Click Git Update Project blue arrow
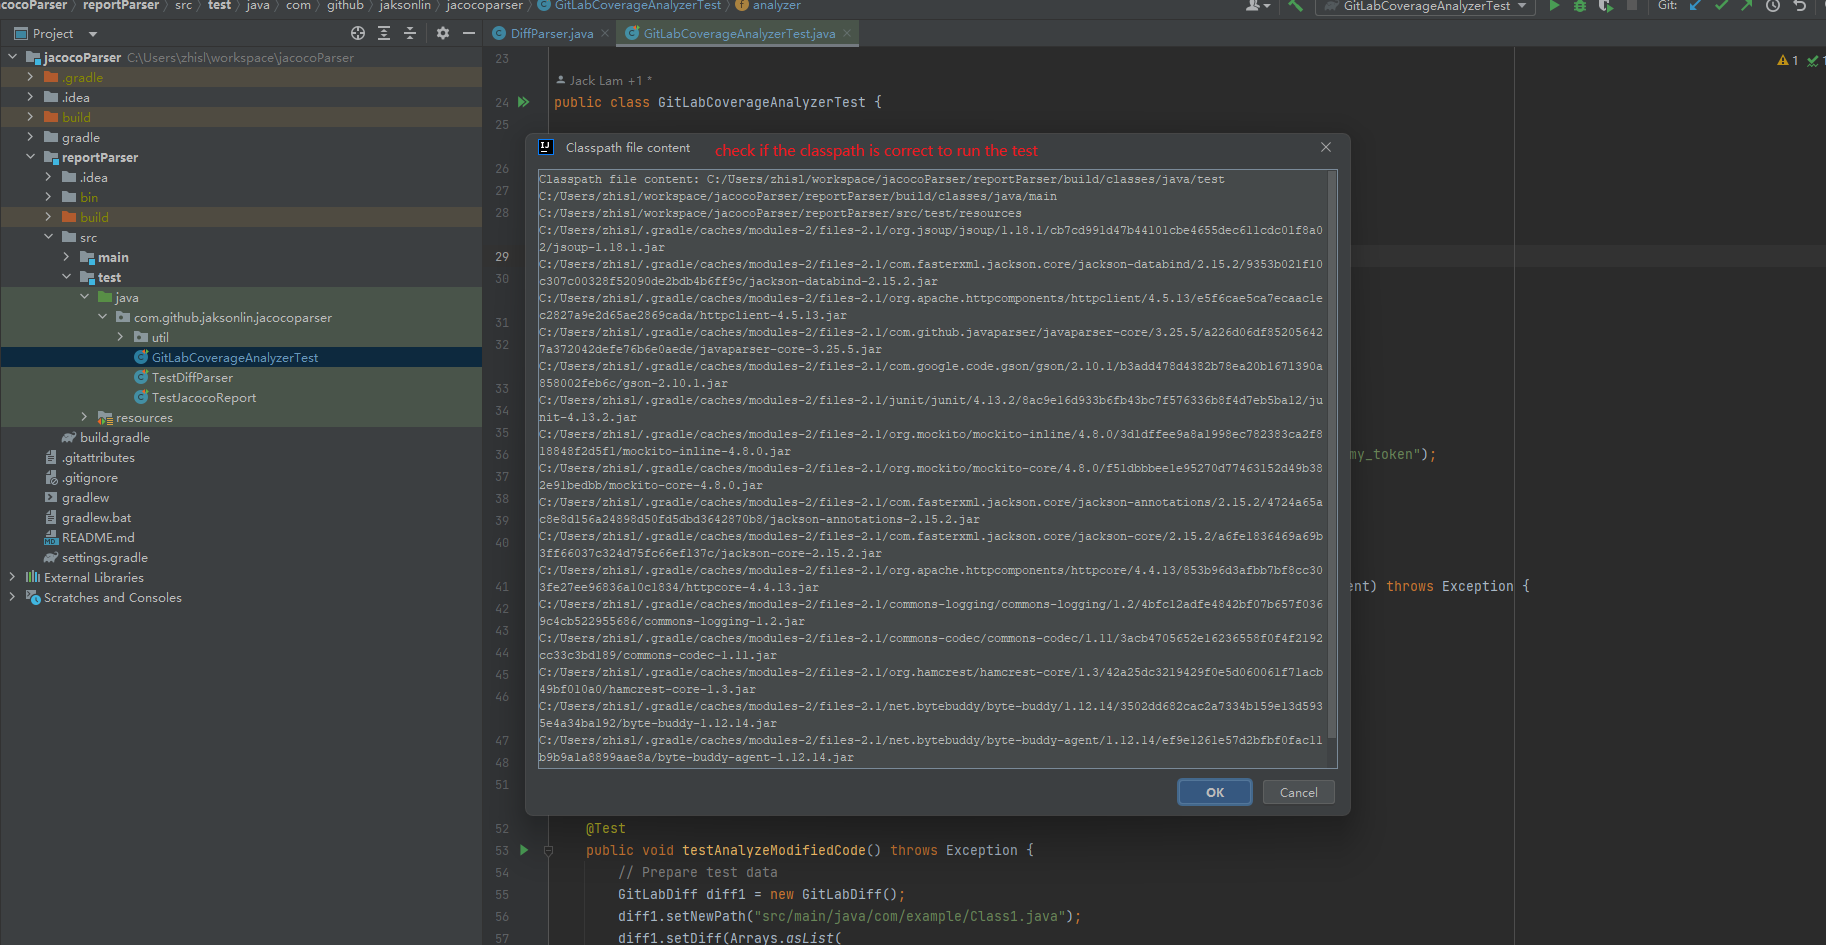1826x945 pixels. pos(1696,6)
